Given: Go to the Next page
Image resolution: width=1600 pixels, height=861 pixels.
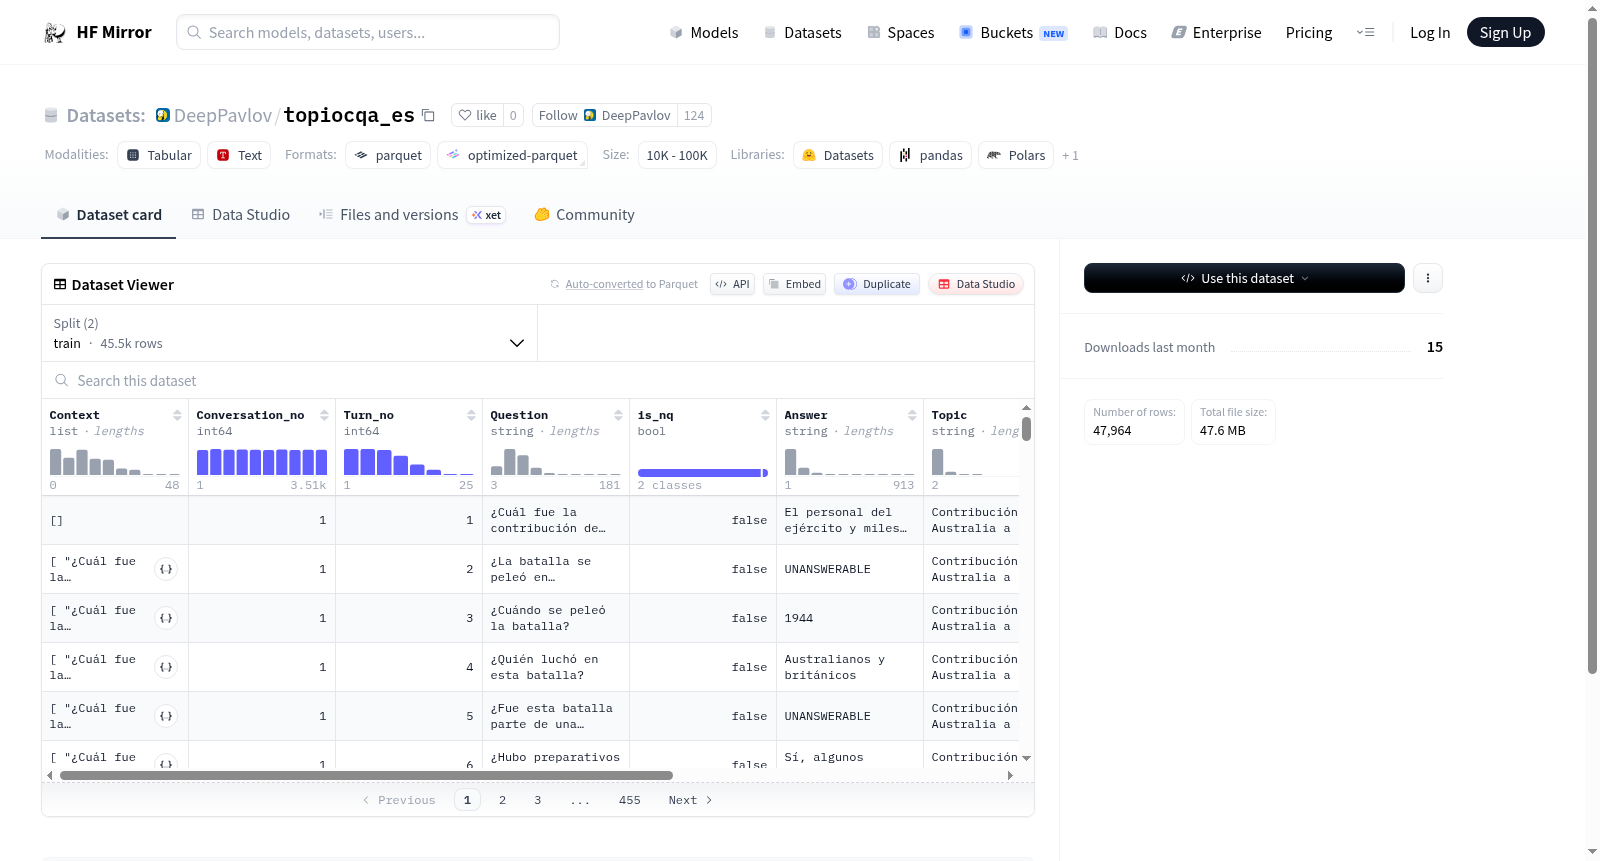Looking at the screenshot, I should [x=690, y=800].
